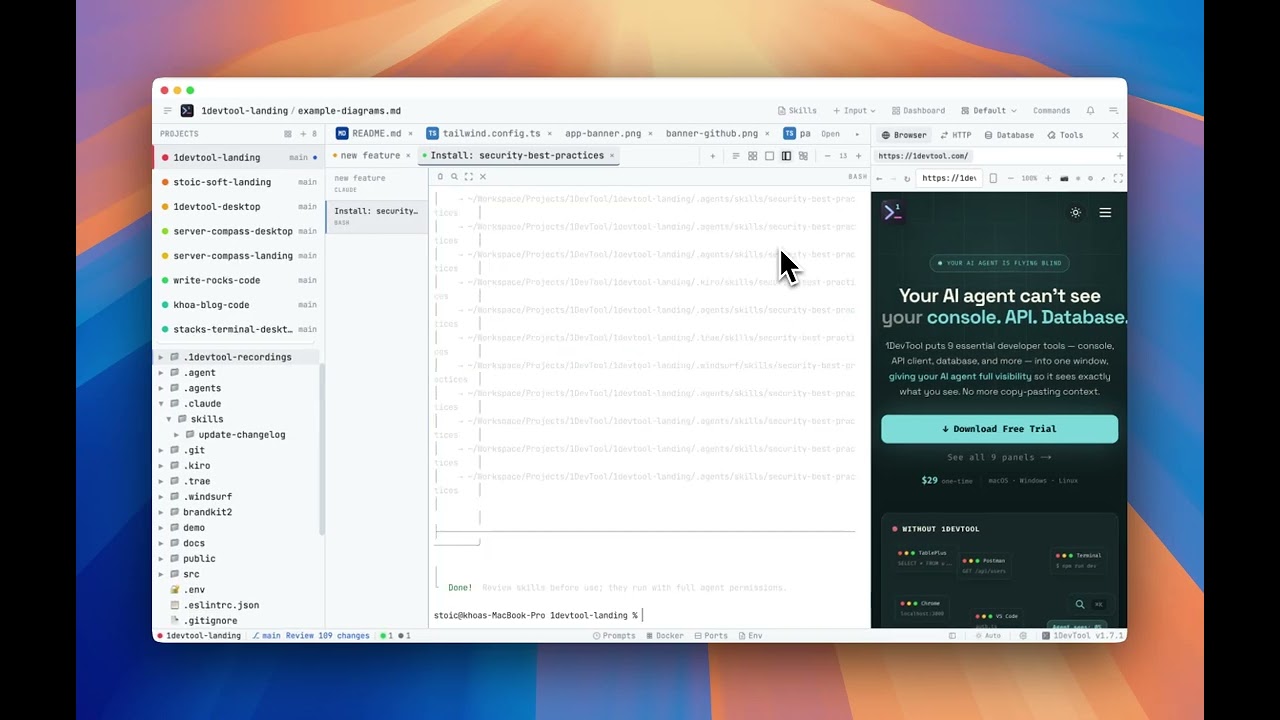
Task: Add a new terminal with the plus icon
Action: 713,156
